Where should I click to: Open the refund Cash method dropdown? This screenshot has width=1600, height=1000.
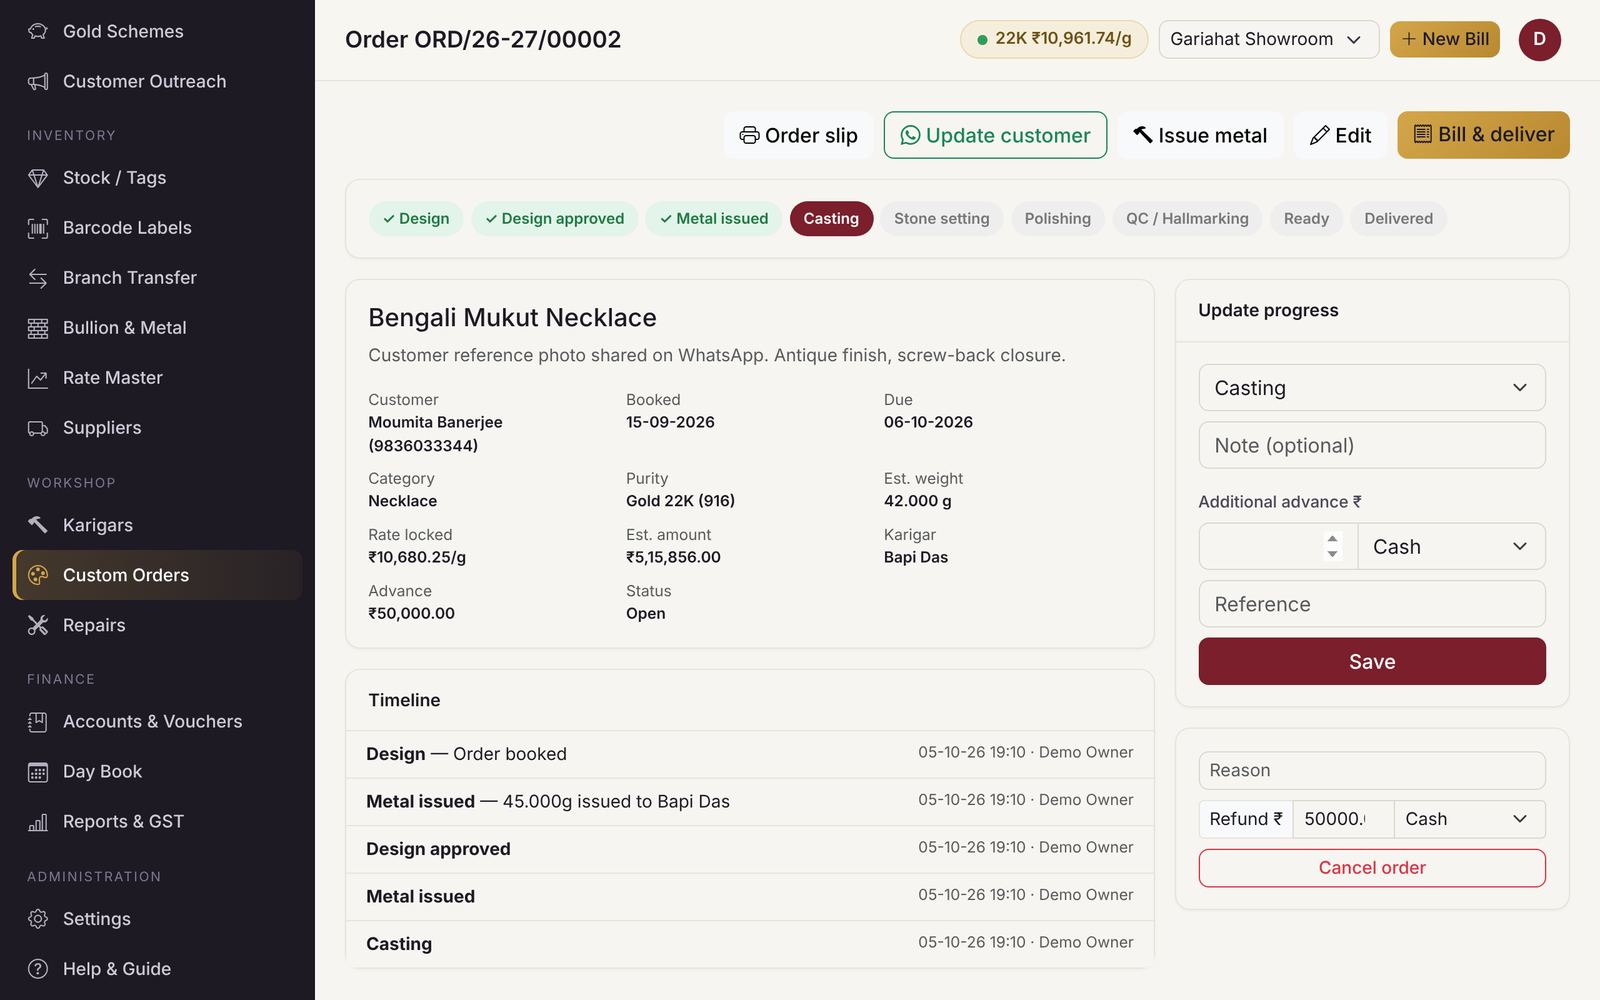click(1469, 819)
